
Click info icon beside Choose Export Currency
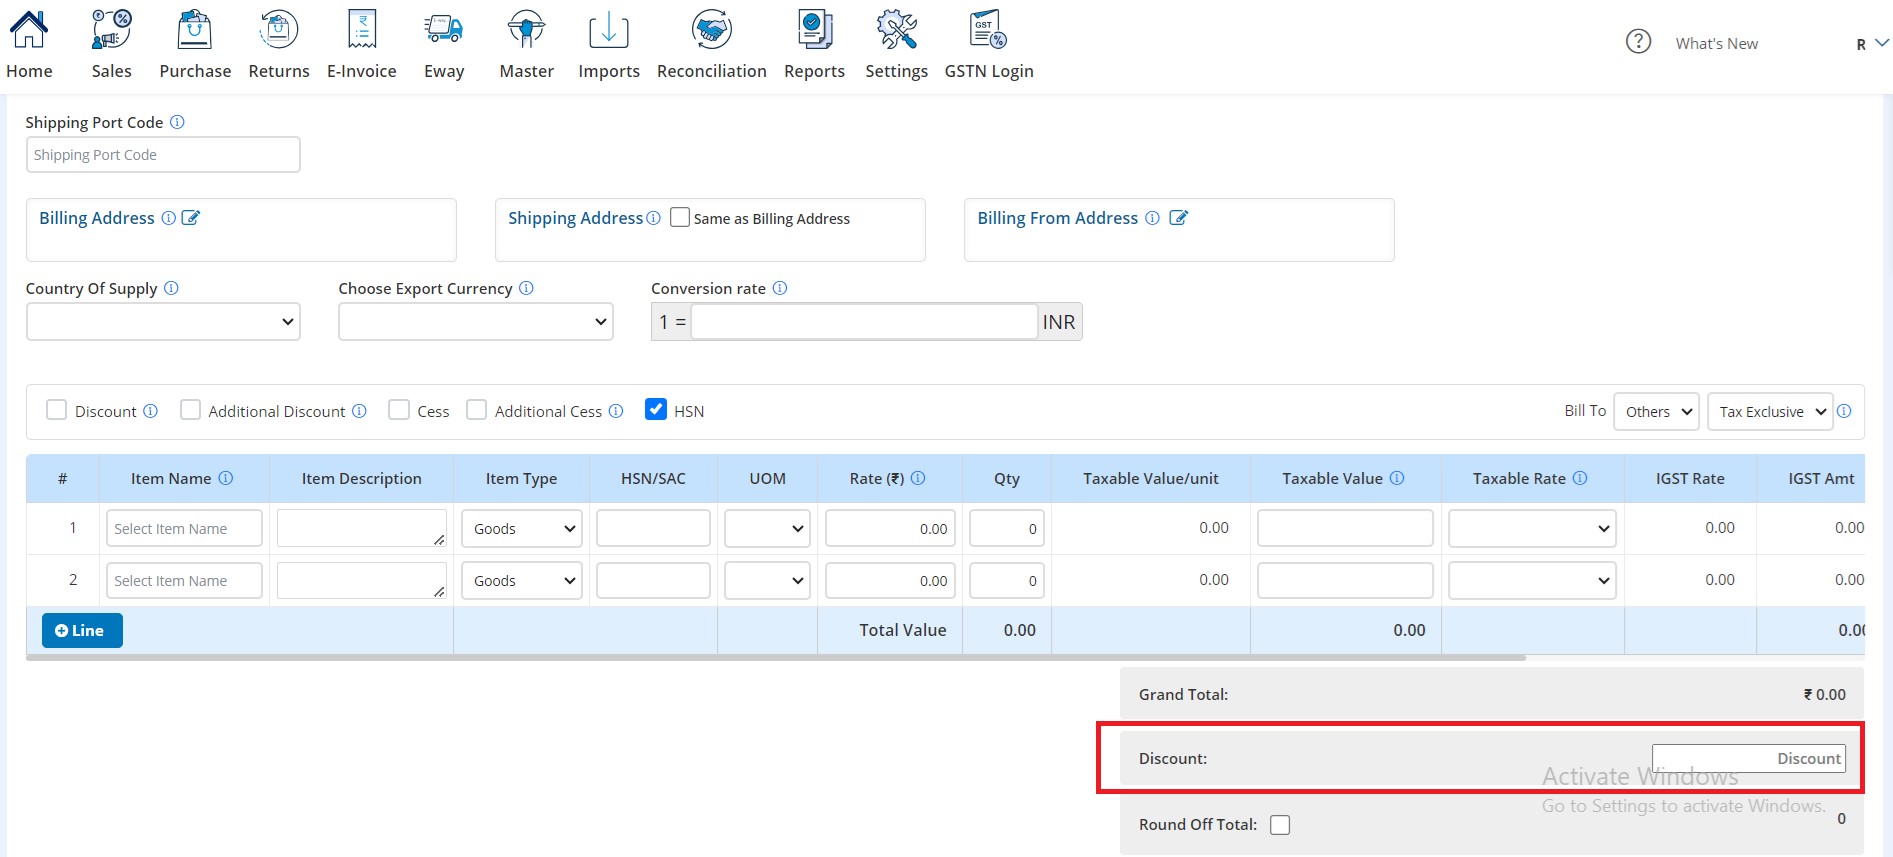526,288
